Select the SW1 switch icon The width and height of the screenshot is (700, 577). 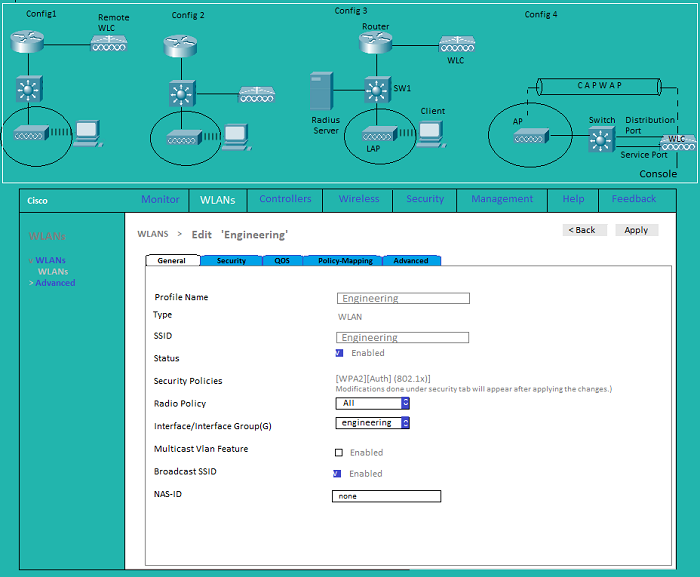click(376, 90)
